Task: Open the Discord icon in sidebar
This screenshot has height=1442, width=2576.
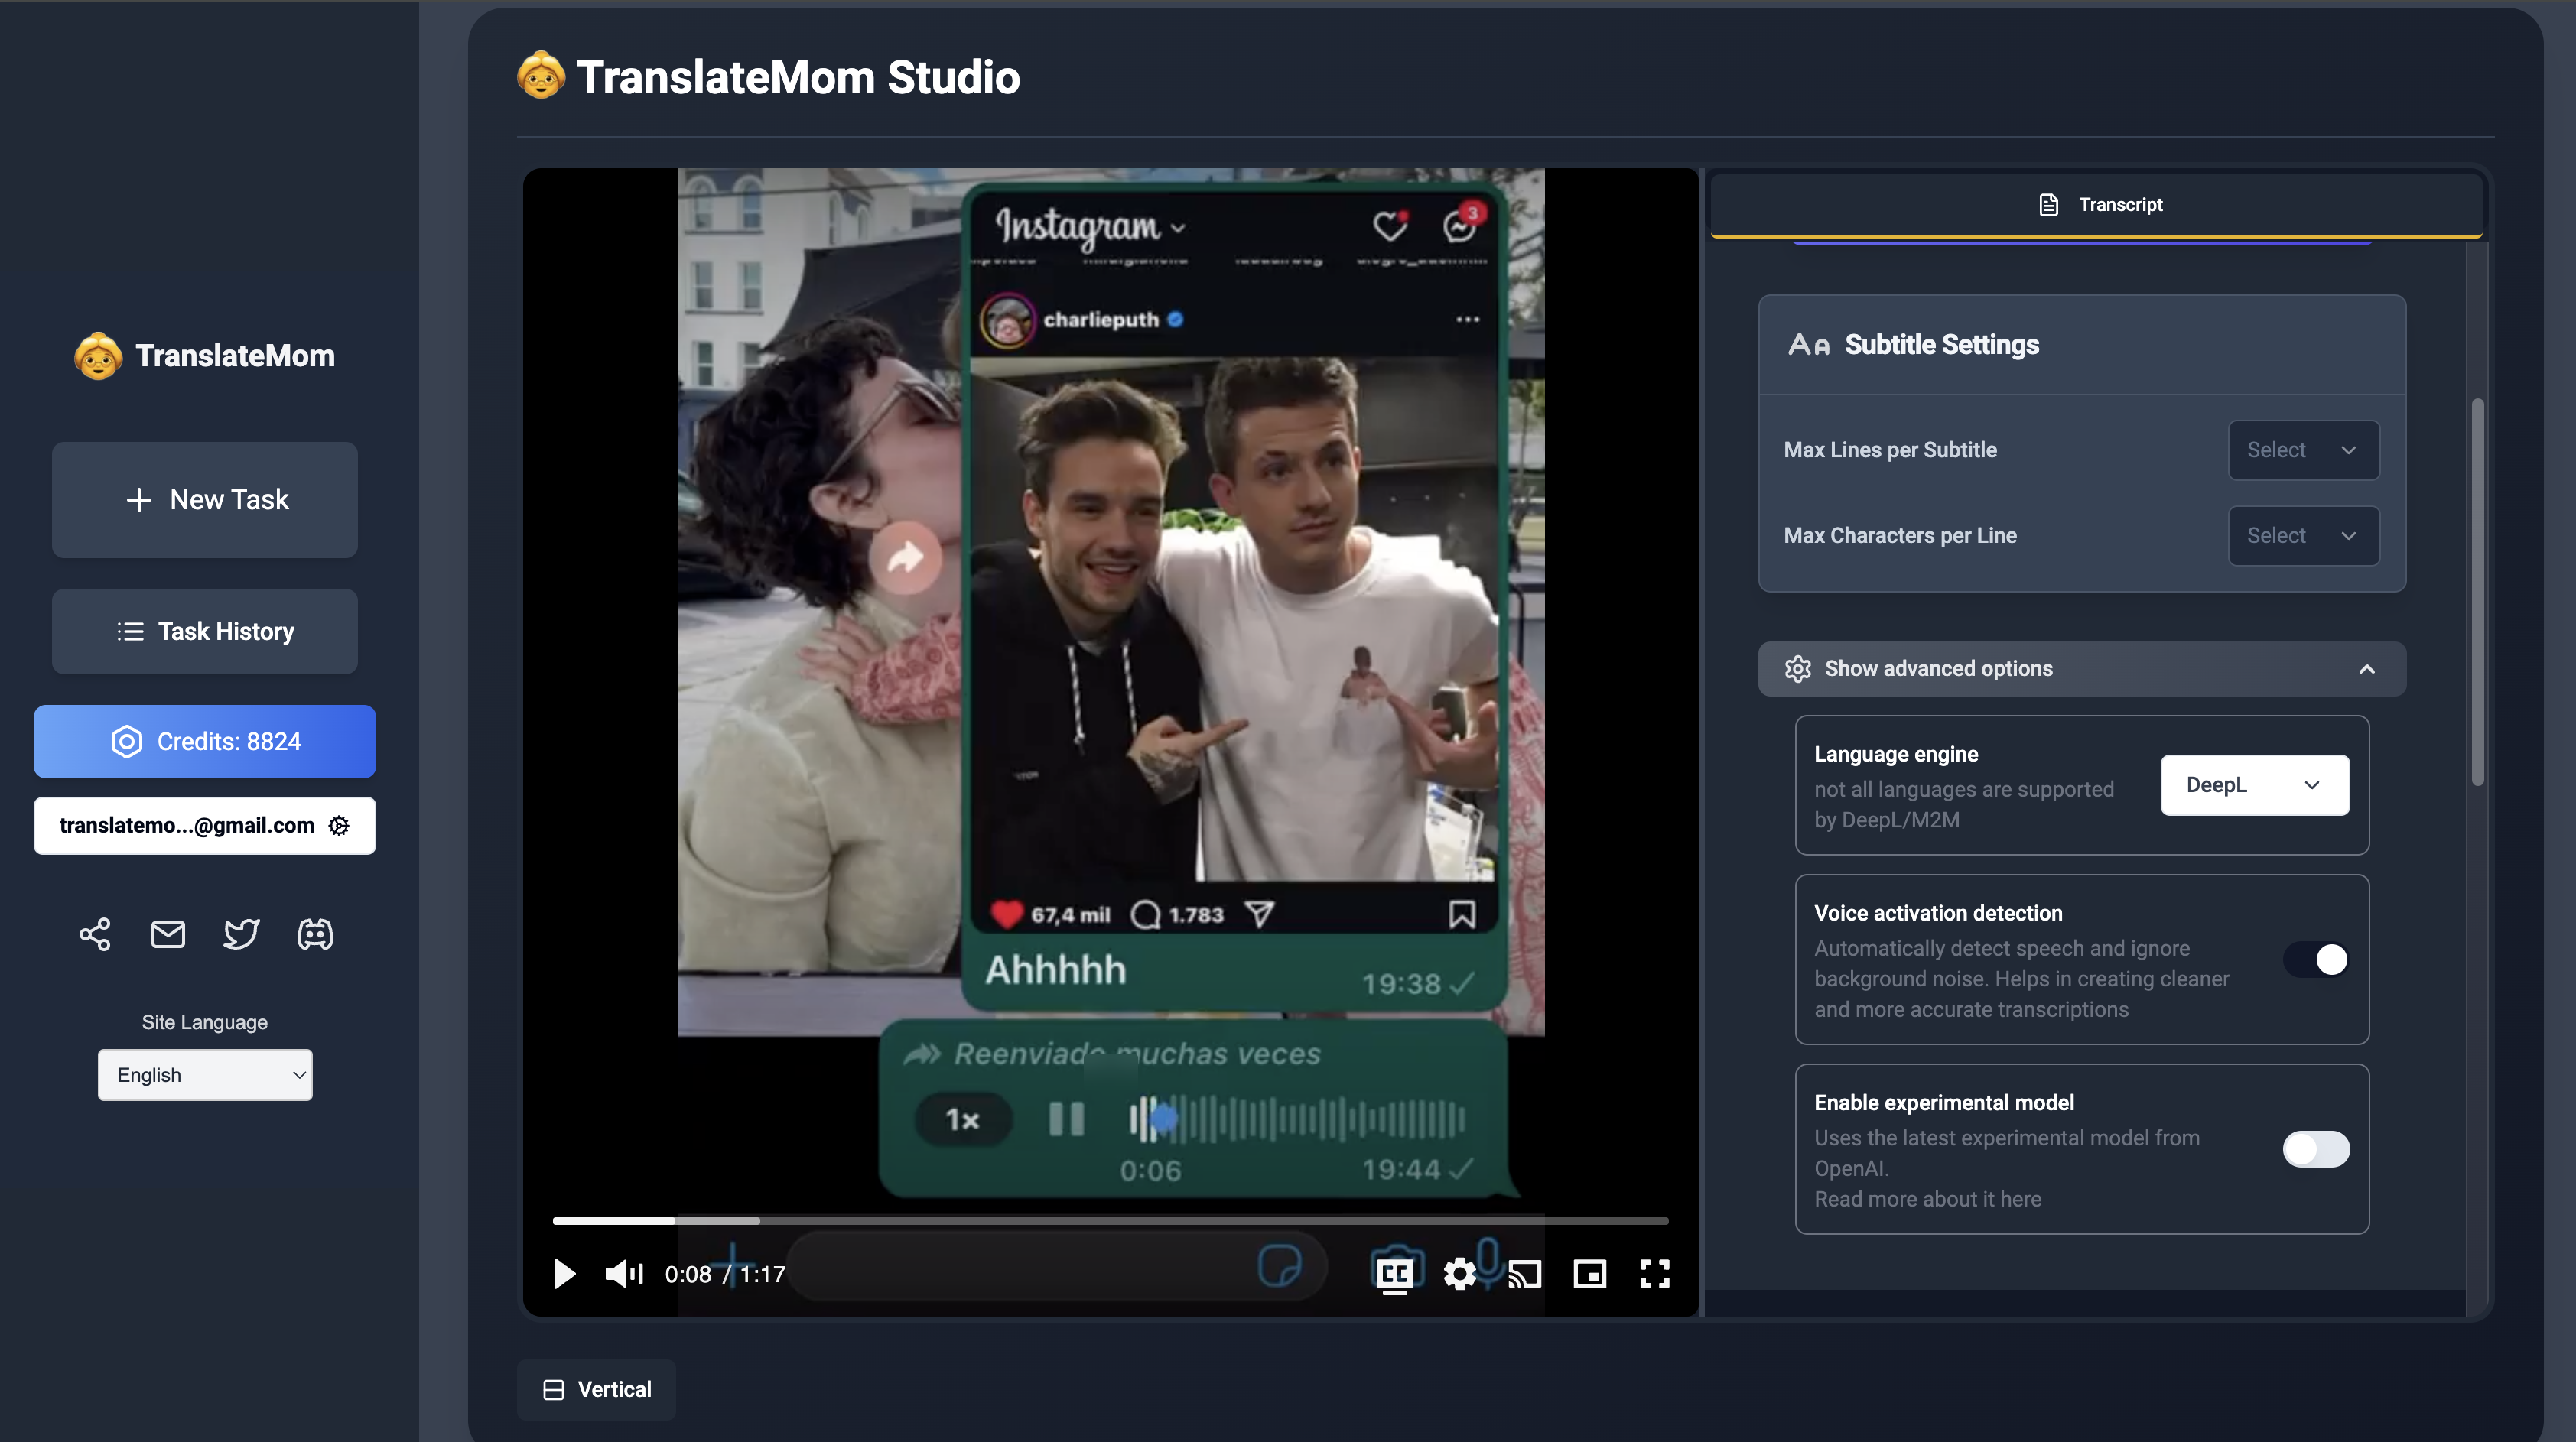Action: (315, 934)
